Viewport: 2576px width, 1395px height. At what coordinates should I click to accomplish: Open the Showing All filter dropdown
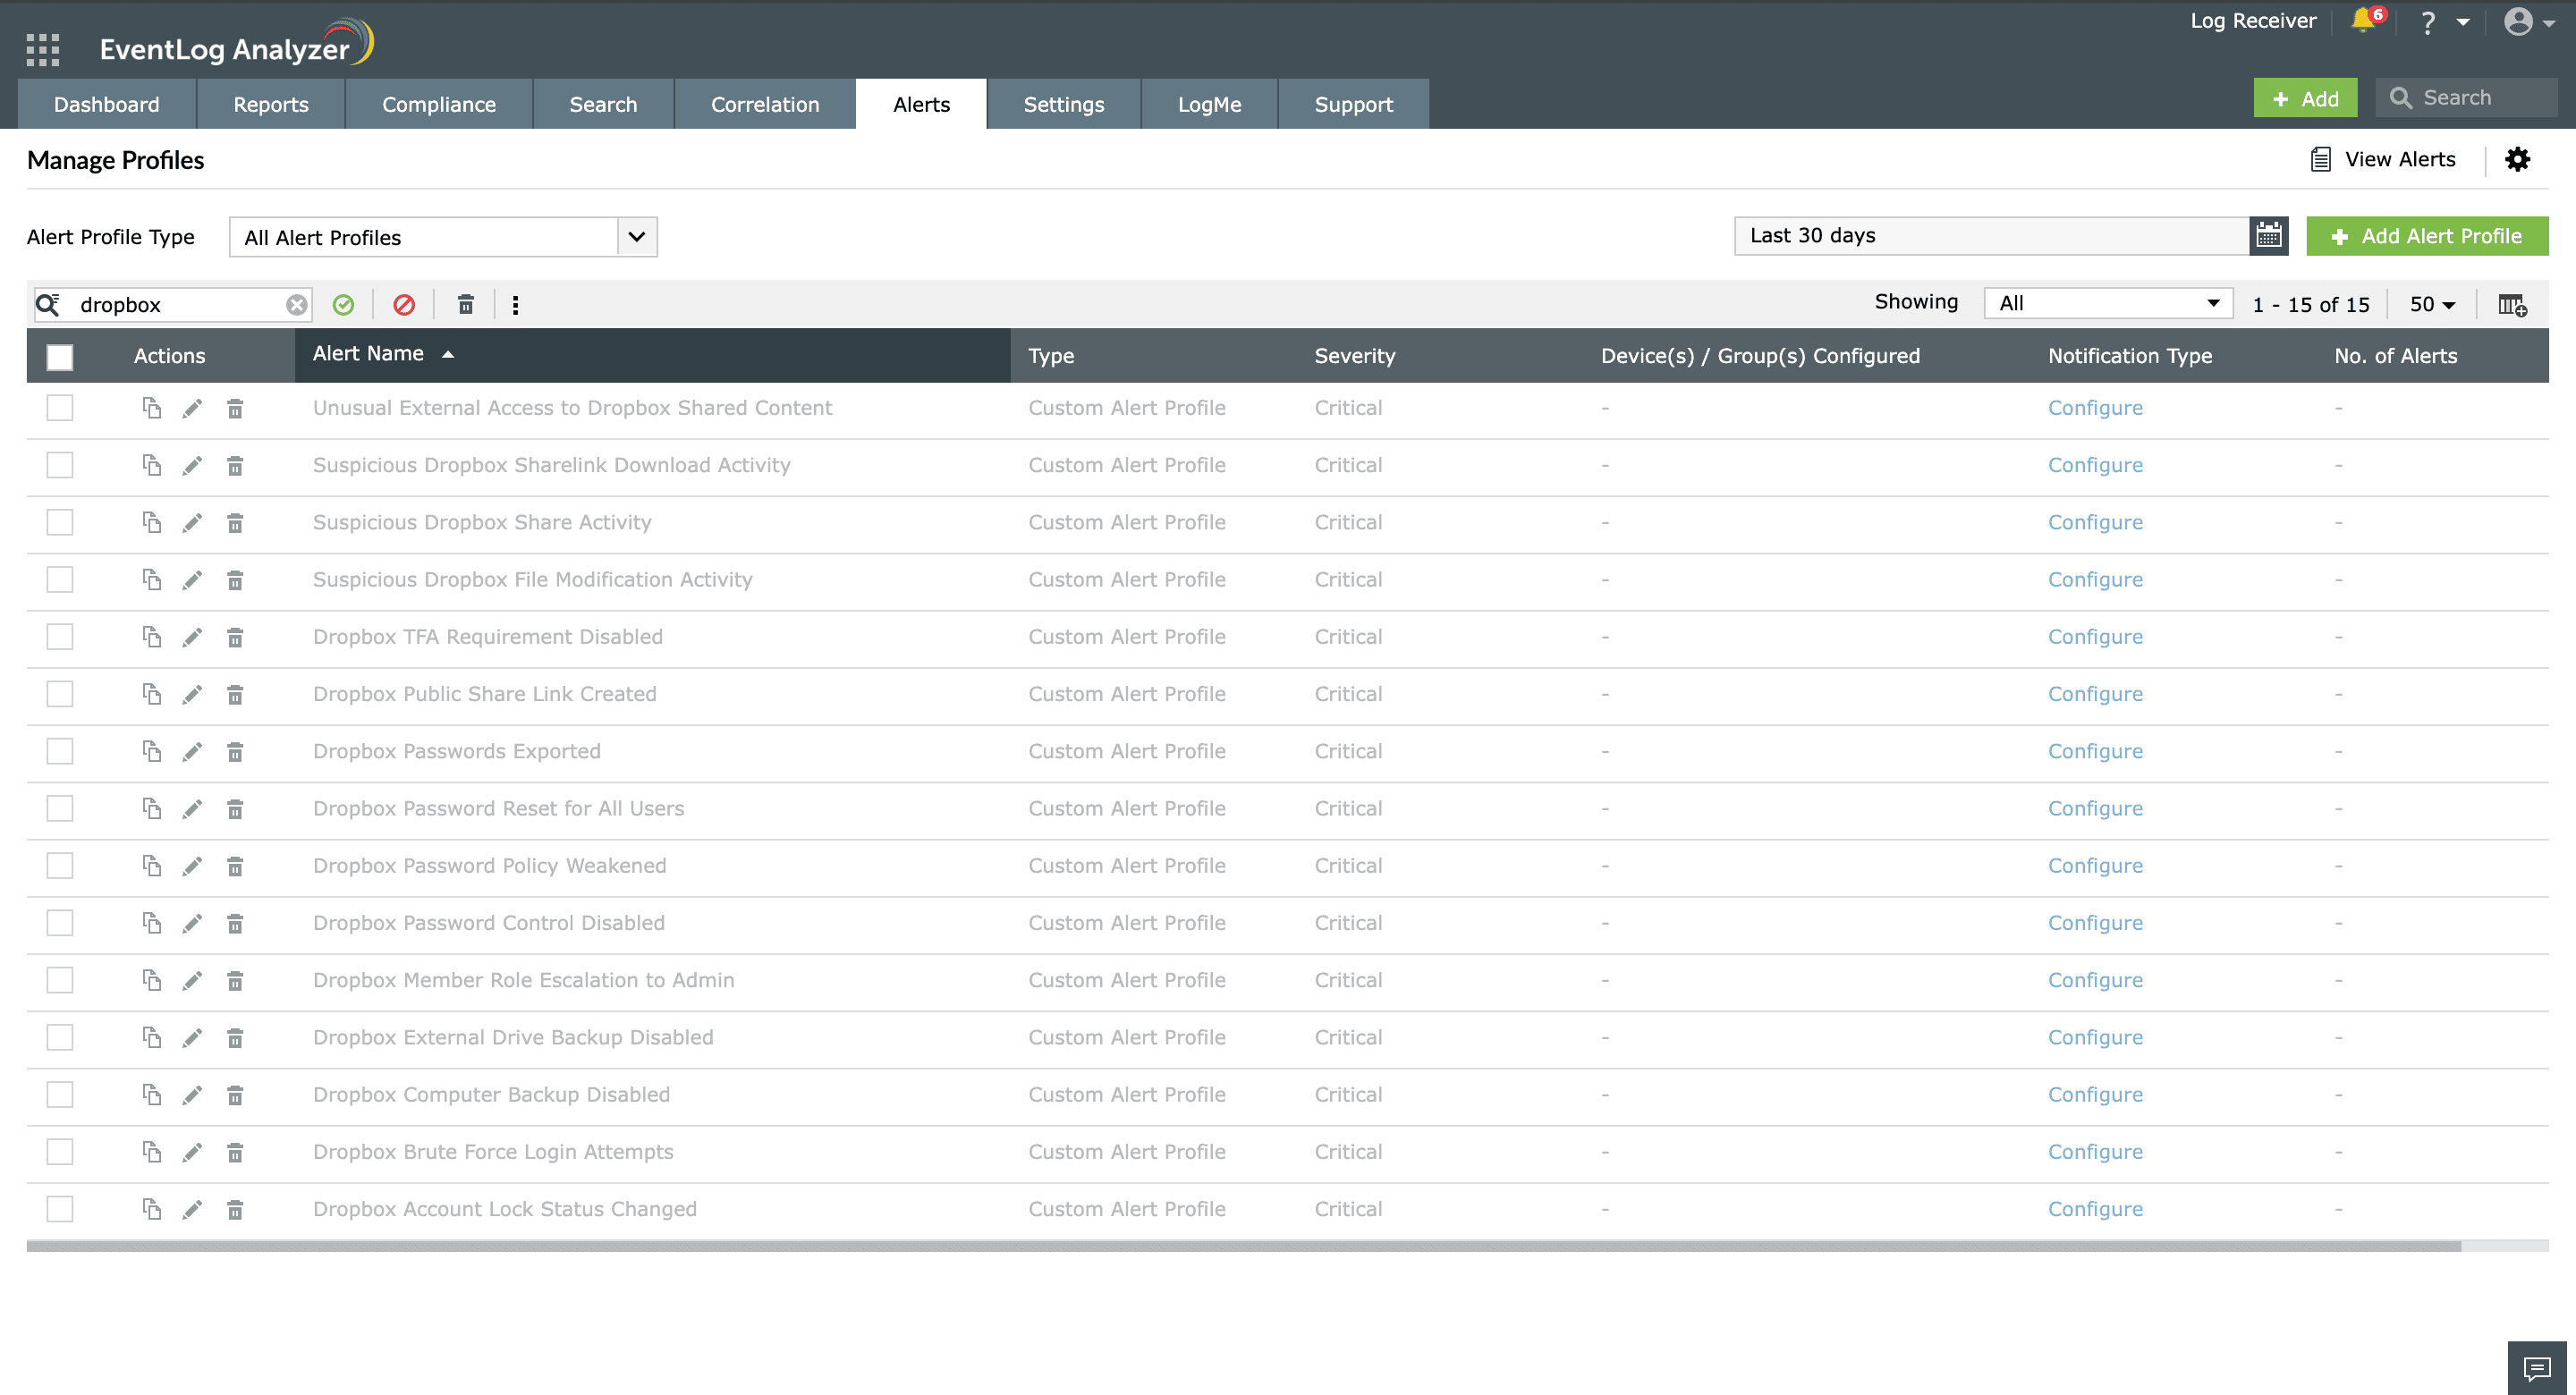(2107, 304)
